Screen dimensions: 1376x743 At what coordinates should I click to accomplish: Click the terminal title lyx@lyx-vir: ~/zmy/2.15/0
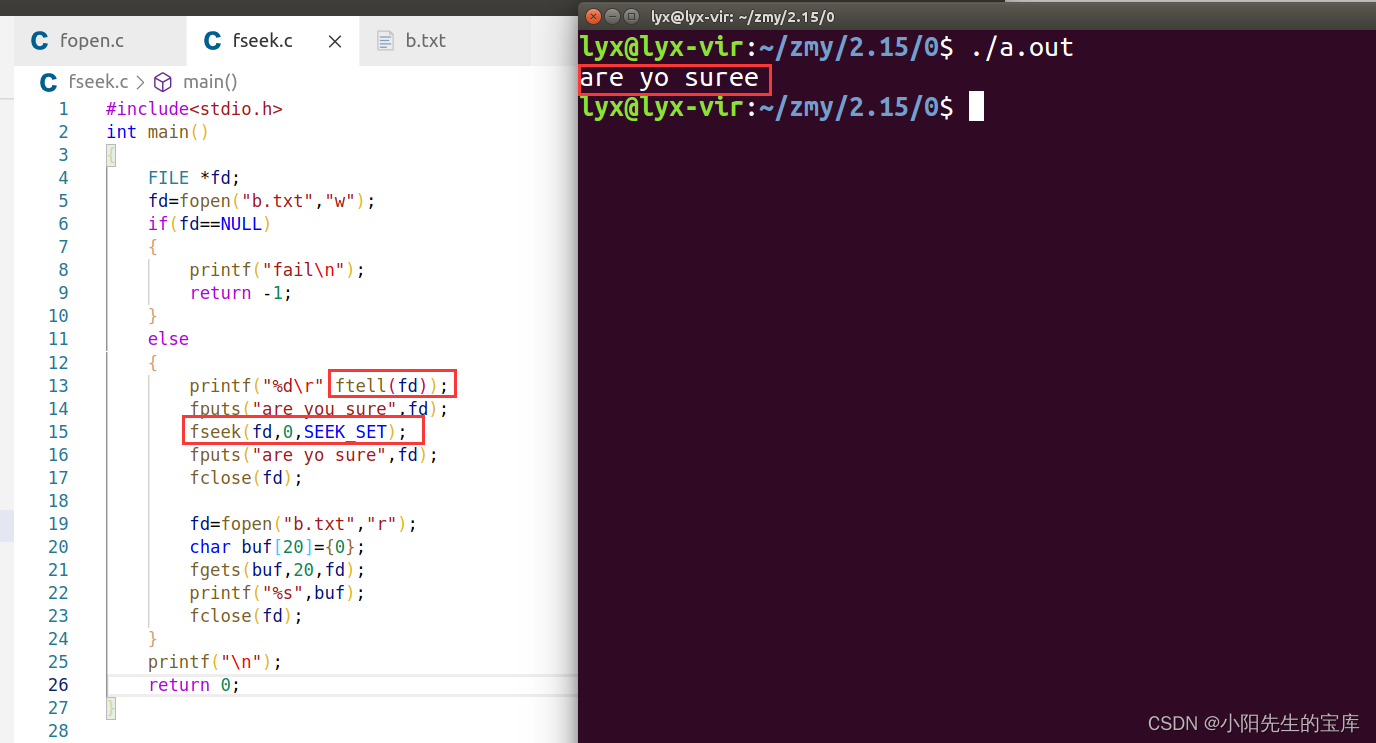(742, 16)
